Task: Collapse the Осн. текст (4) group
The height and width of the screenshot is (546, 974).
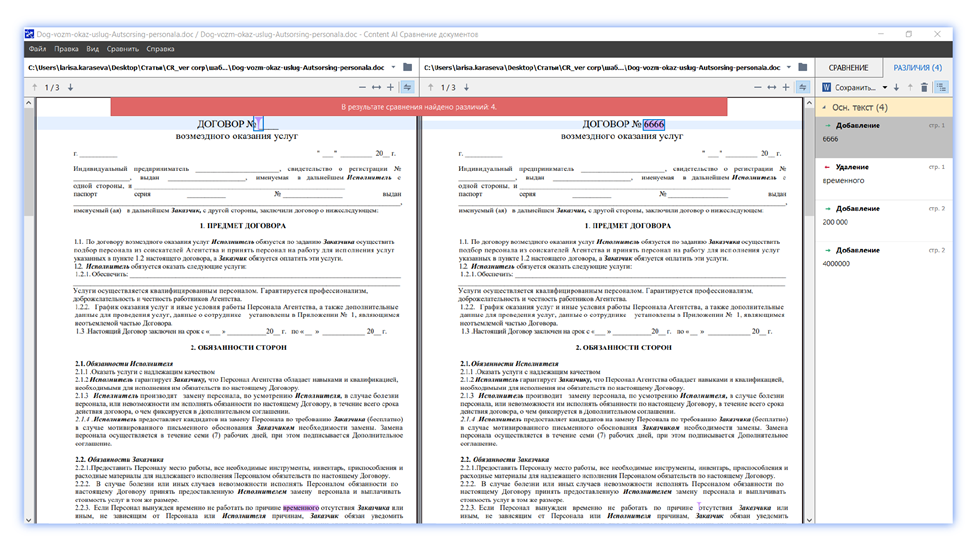Action: (x=824, y=107)
